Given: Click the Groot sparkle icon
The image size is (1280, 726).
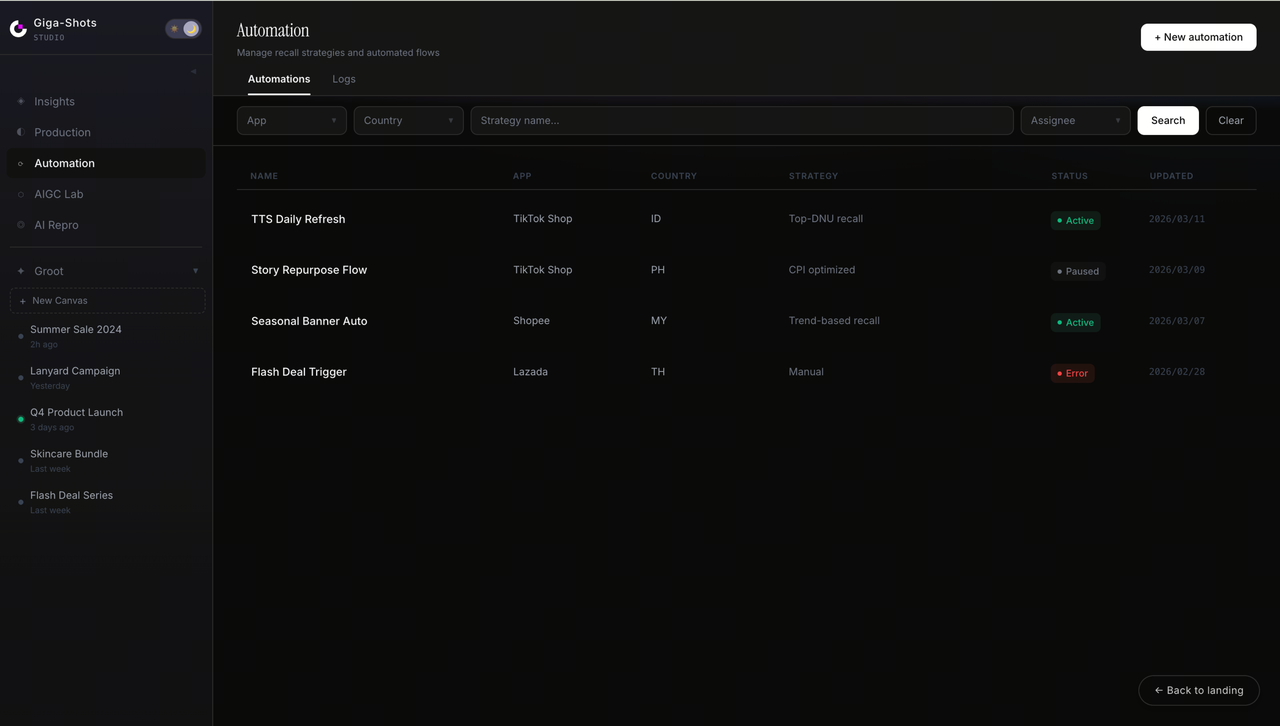Looking at the screenshot, I should (x=21, y=271).
